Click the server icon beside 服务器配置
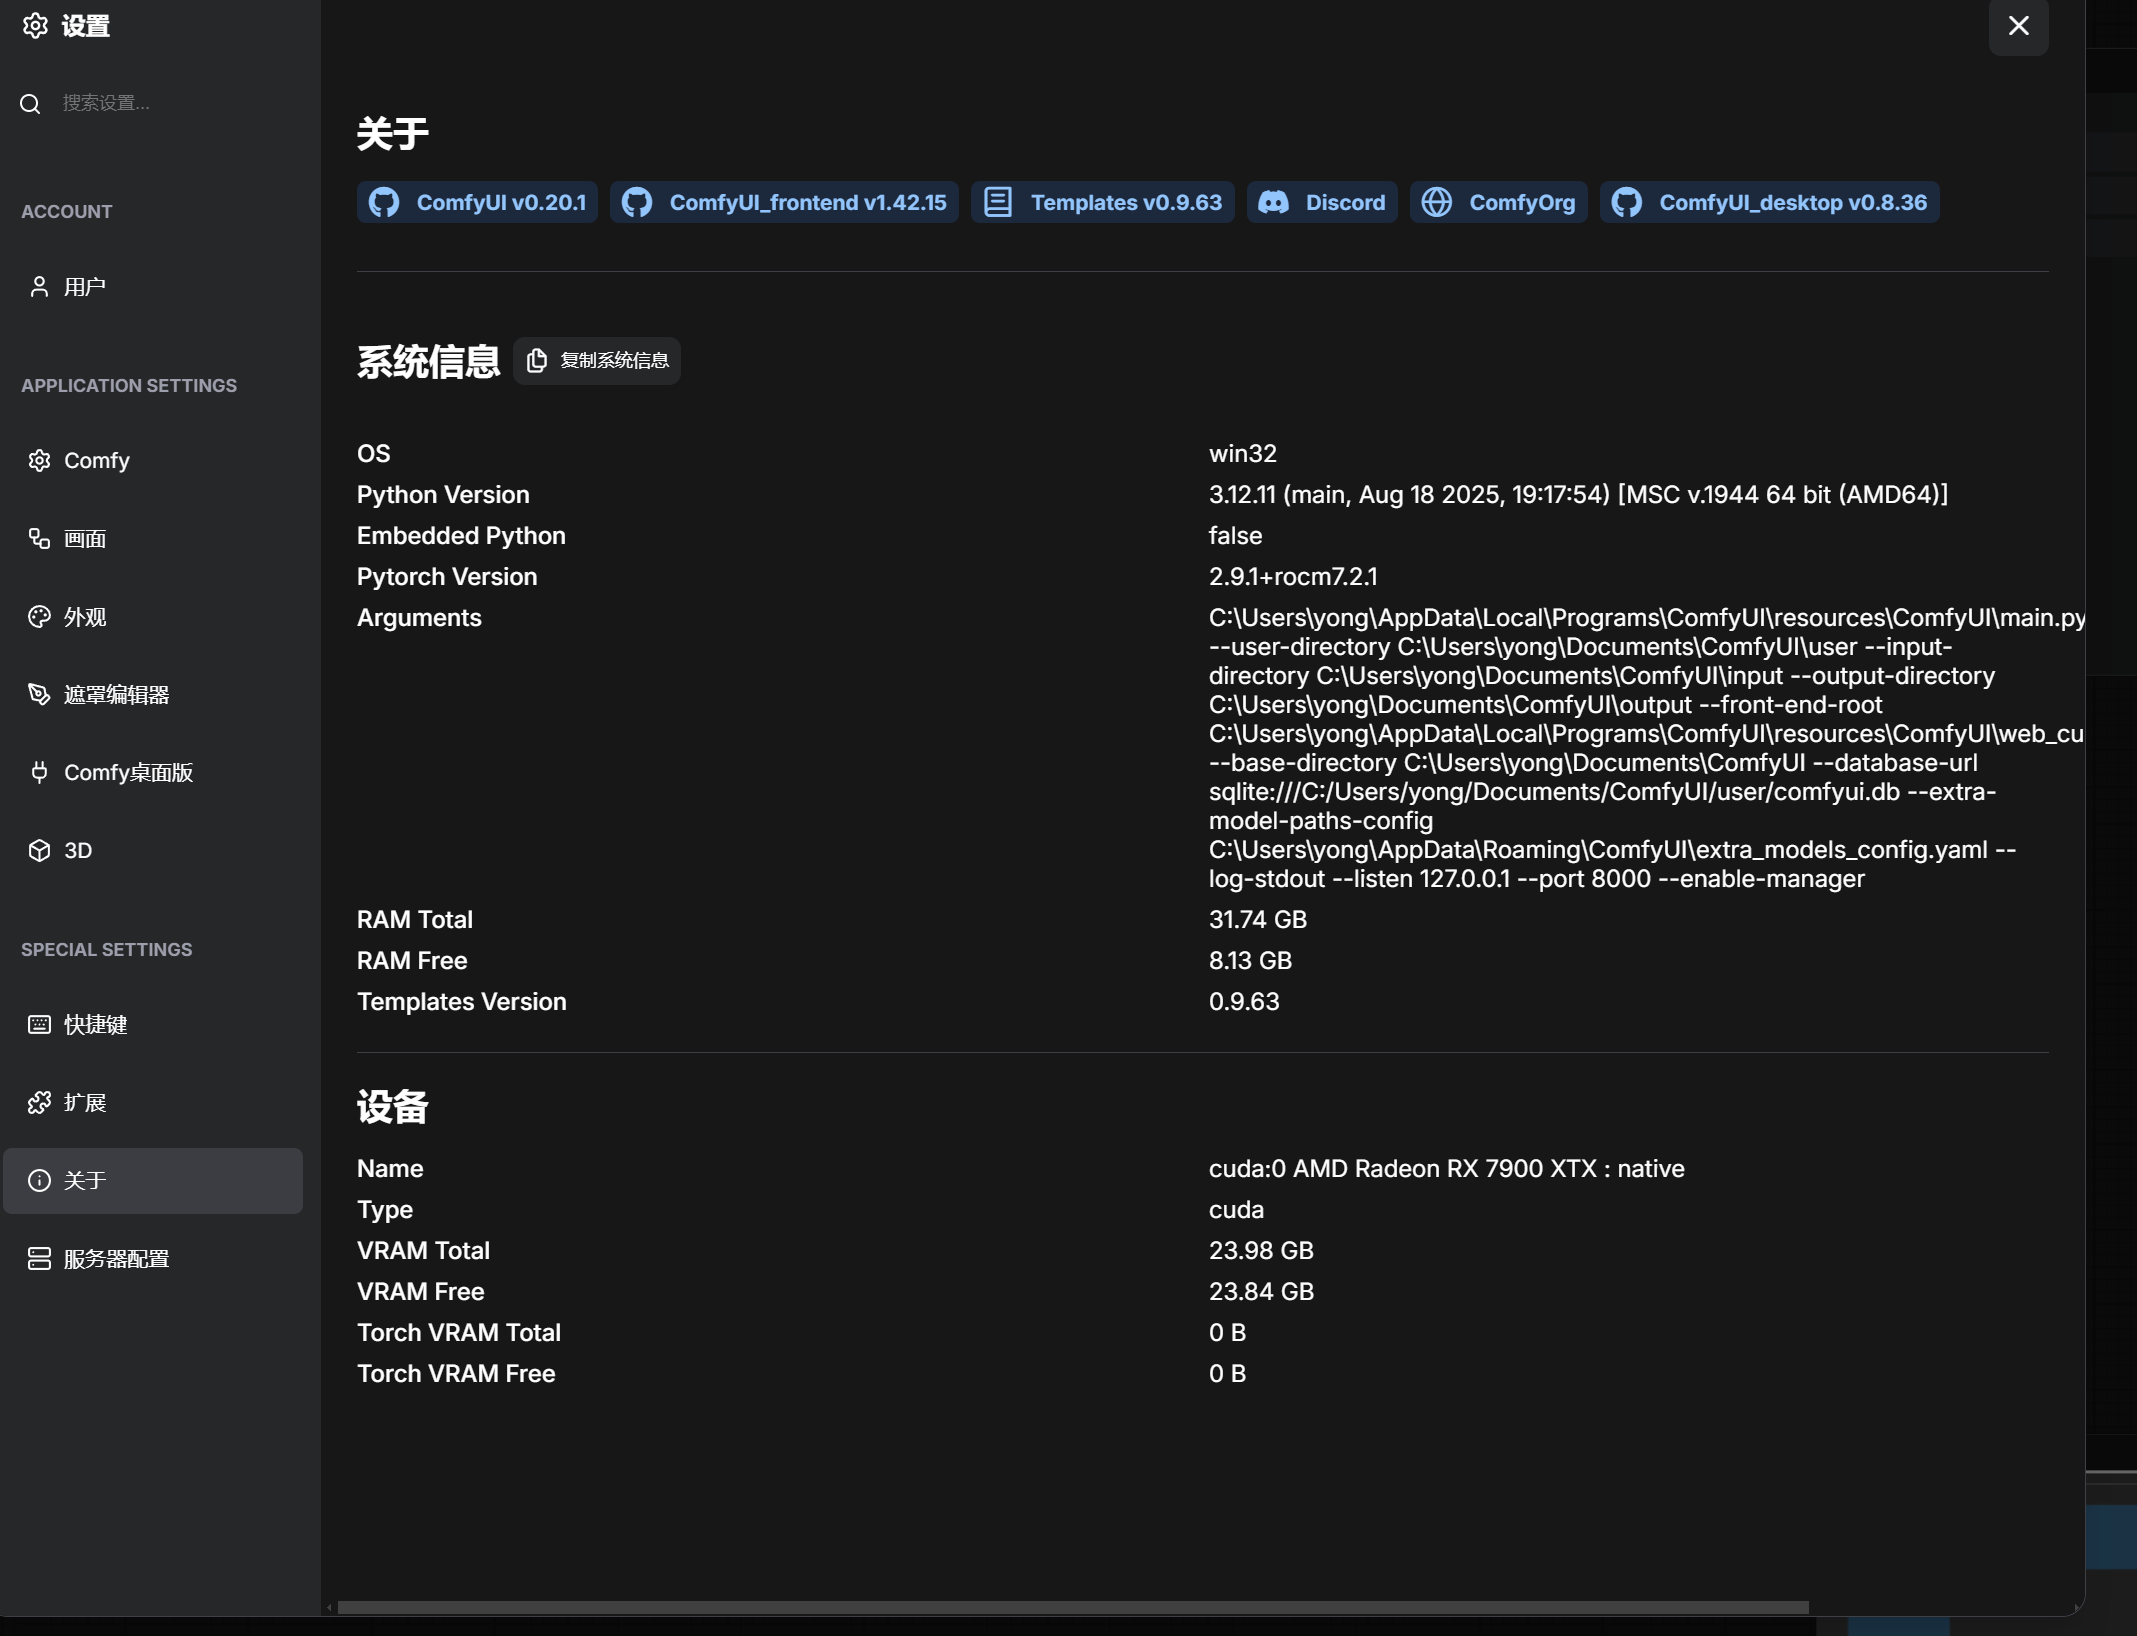The height and width of the screenshot is (1636, 2137). coord(39,1259)
